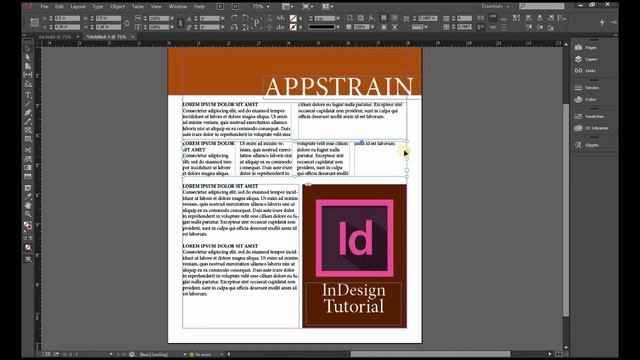Open the stroke weight dropdown

point(338,18)
